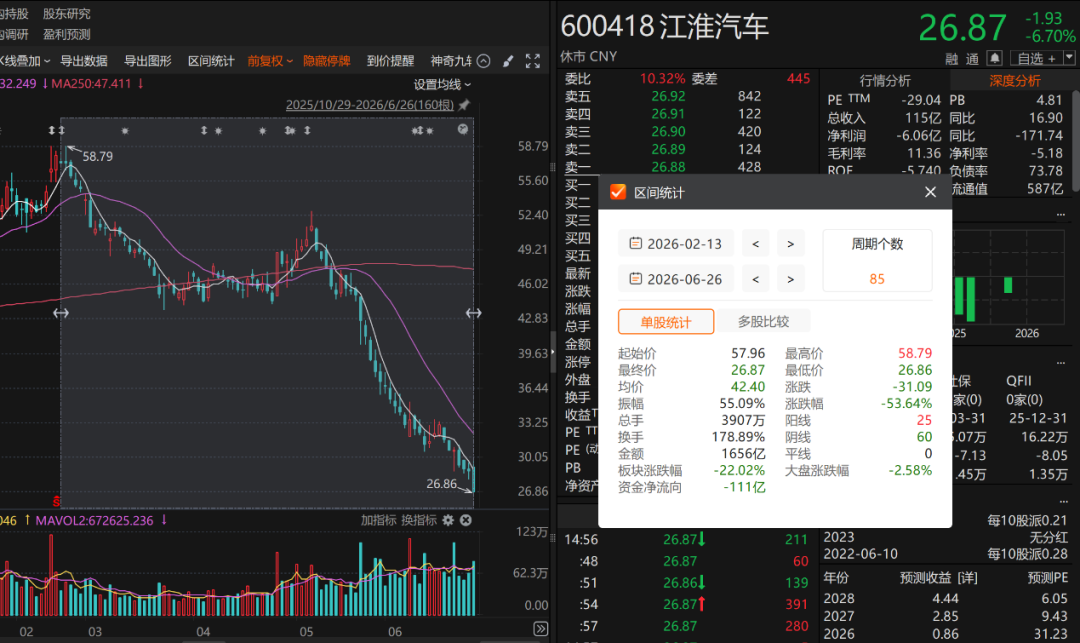1080x643 pixels.
Task: Click the 600418 江淮汽车 stock title
Action: 664,27
